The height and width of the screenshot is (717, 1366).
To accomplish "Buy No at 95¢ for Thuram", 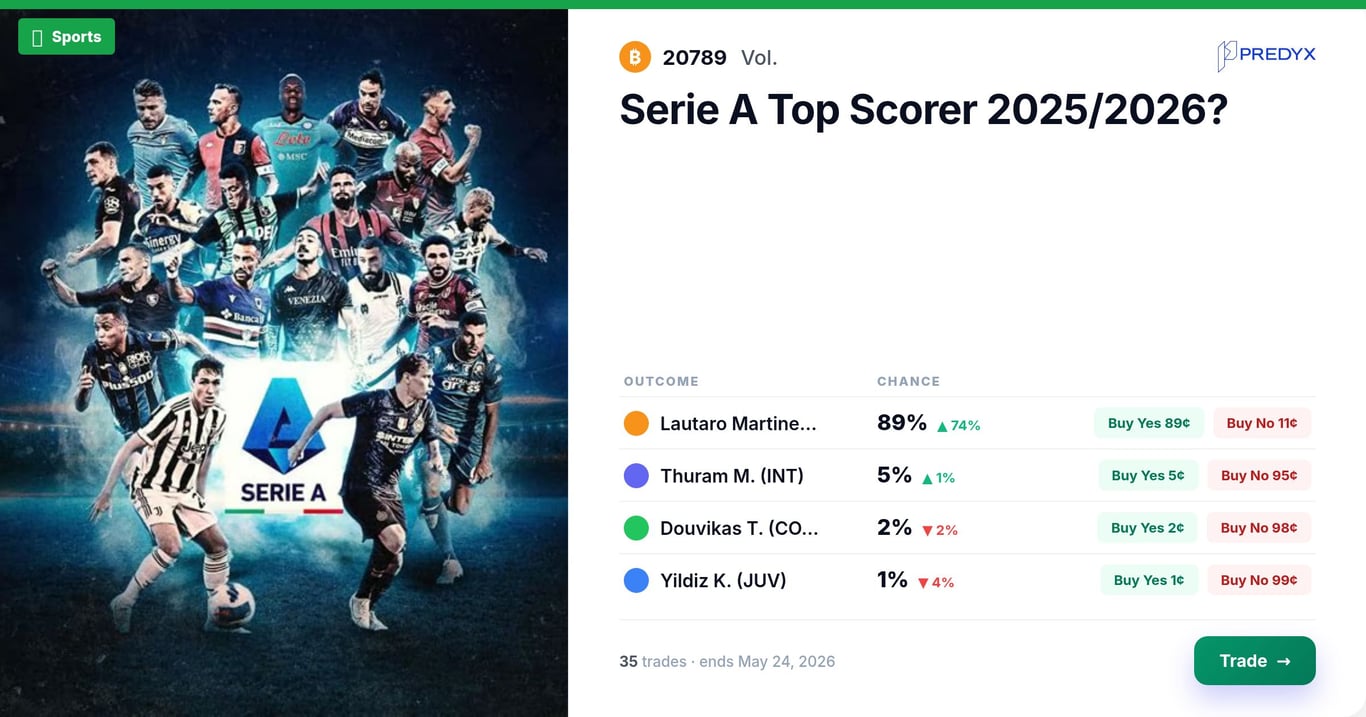I will pos(1259,476).
